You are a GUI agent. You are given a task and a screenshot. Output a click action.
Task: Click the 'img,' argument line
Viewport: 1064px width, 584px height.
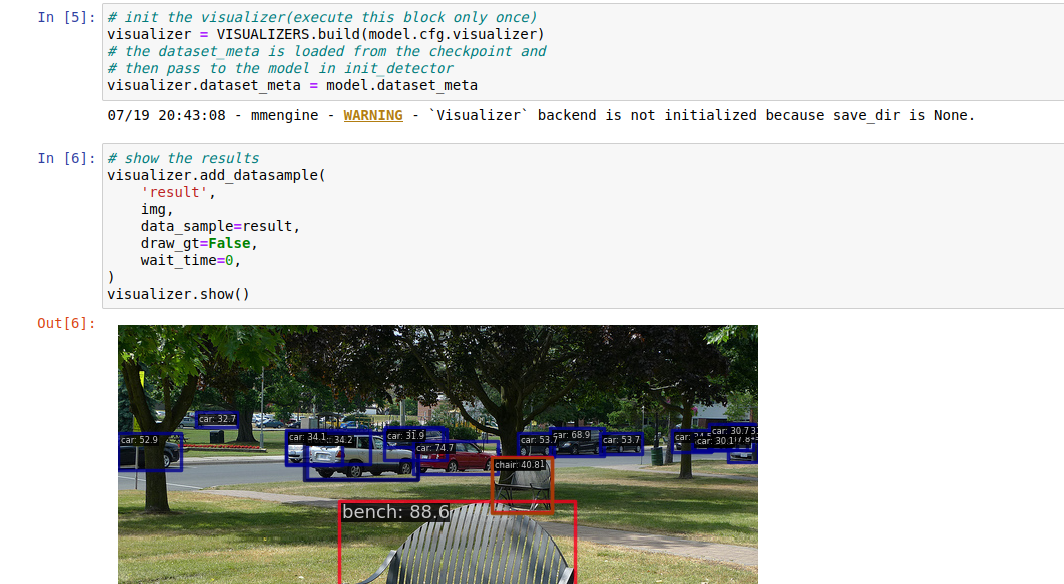pos(157,209)
